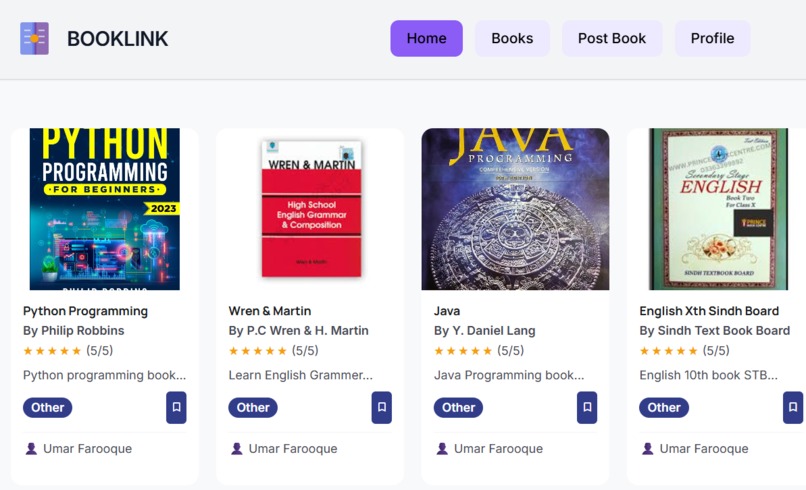This screenshot has width=806, height=490.
Task: Open Java Programming cover image
Action: pos(516,209)
